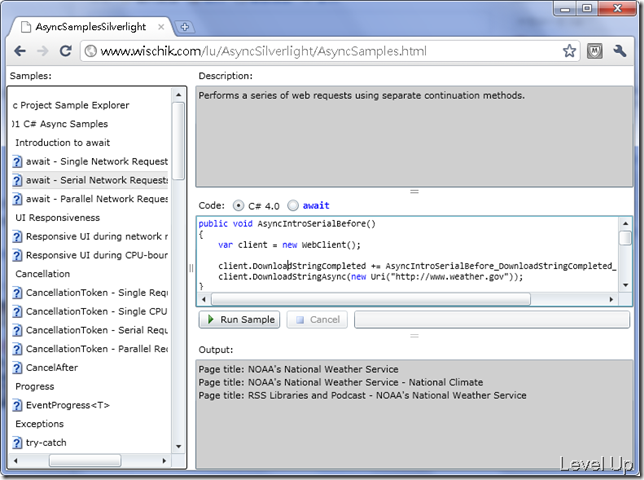Viewport: 644px width, 480px height.
Task: Click the progress bar beside Cancel
Action: pyautogui.click(x=492, y=319)
